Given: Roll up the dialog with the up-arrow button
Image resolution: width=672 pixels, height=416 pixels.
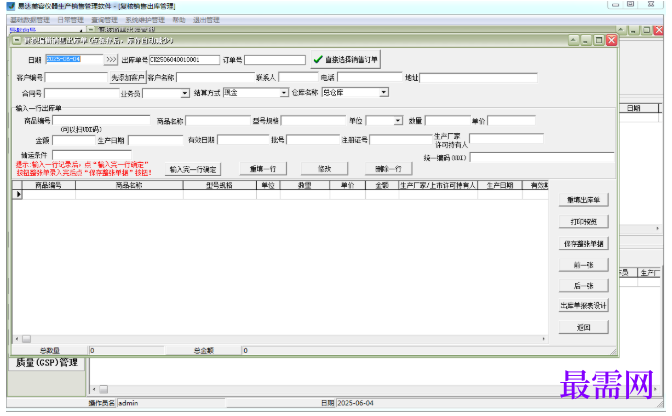Looking at the screenshot, I should 573,40.
